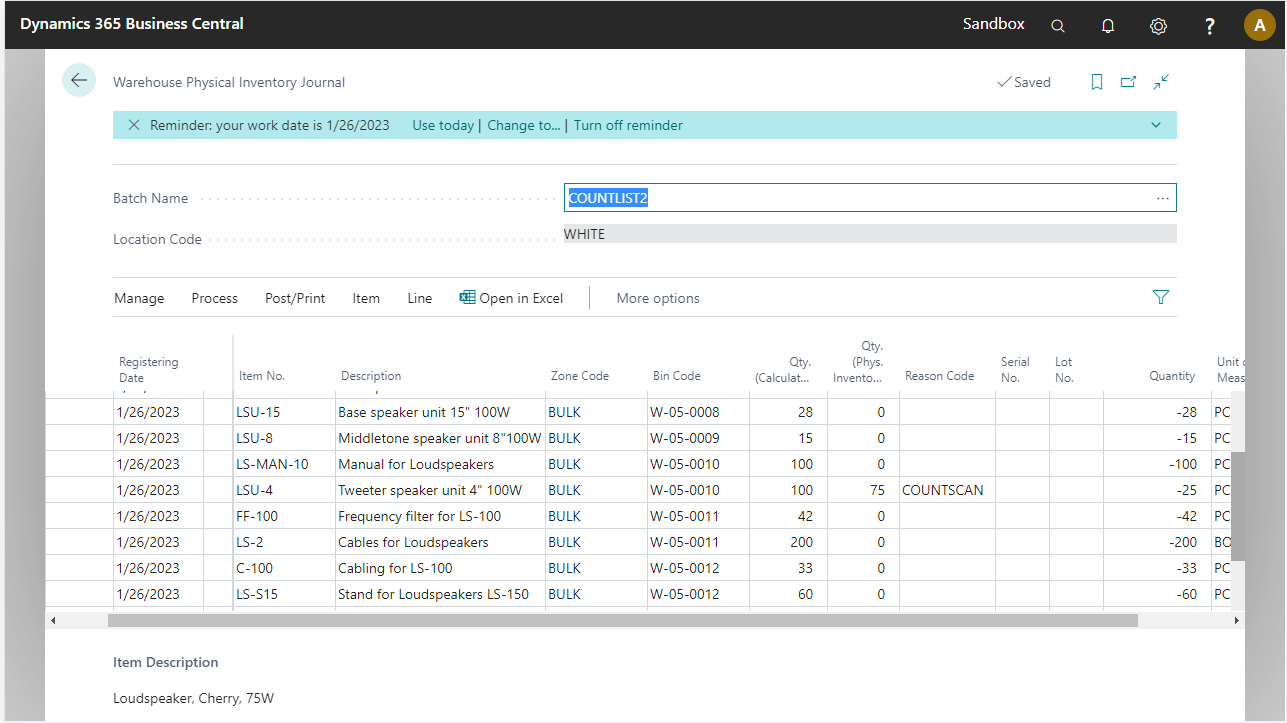Click Open in Excel button
The width and height of the screenshot is (1287, 723).
click(511, 298)
